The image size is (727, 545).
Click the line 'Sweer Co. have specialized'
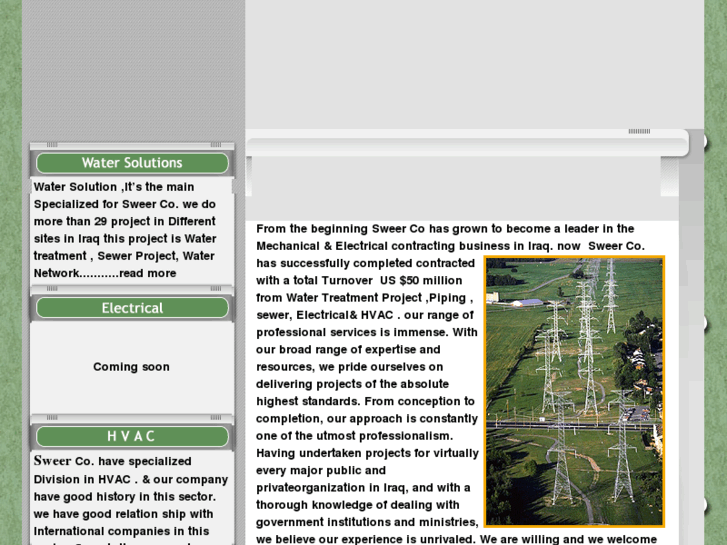[113, 461]
